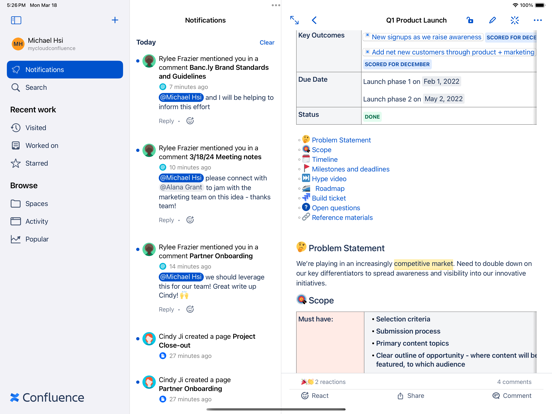Share the page
Image resolution: width=552 pixels, height=414 pixels.
[x=410, y=396]
